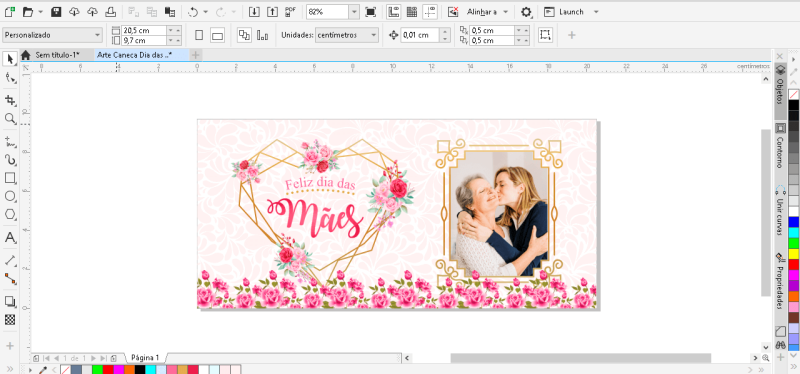Toggle snap off icon

click(453, 12)
